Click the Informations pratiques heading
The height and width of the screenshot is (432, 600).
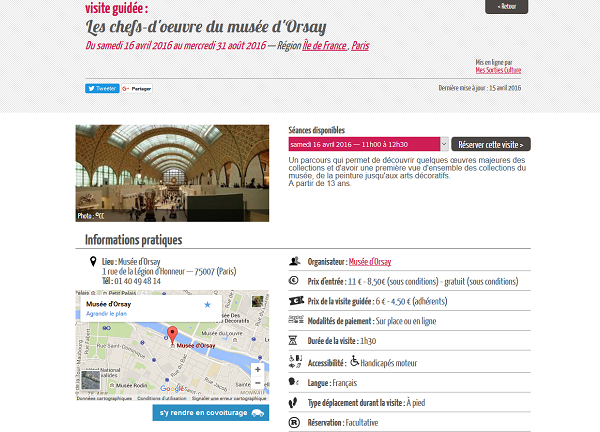pos(134,240)
